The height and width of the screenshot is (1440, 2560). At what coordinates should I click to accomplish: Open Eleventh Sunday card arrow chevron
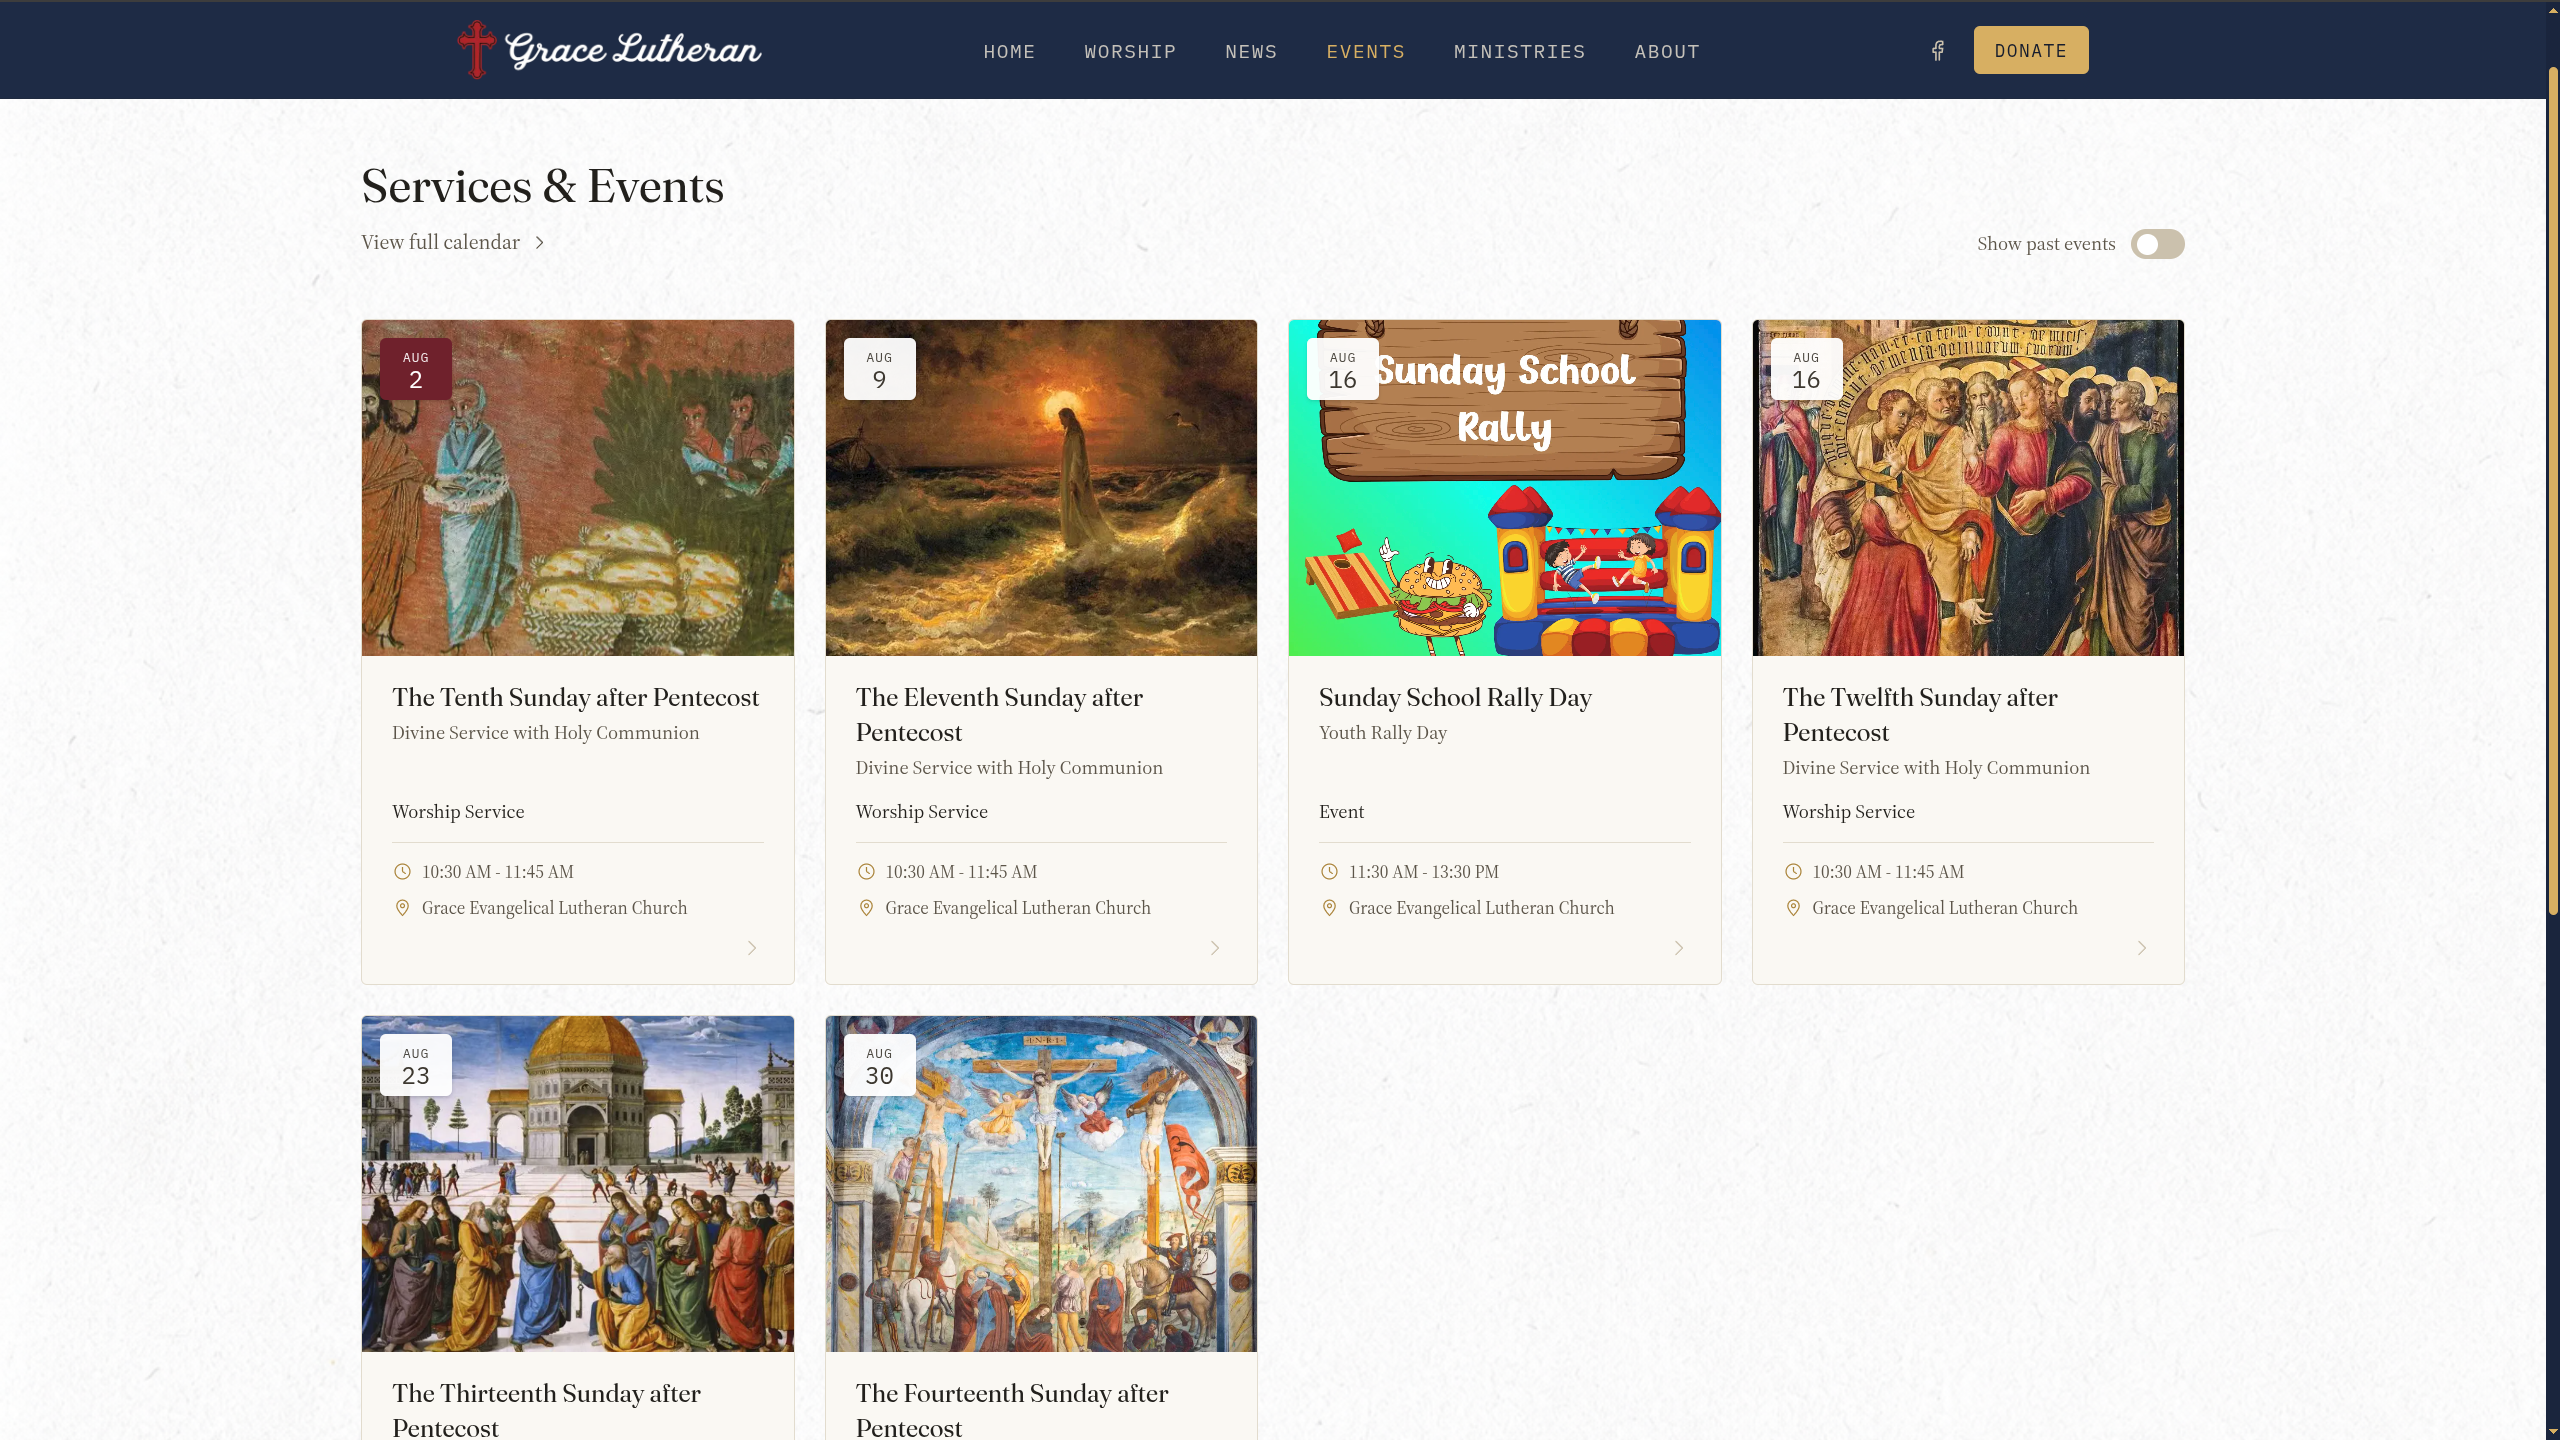coord(1215,948)
